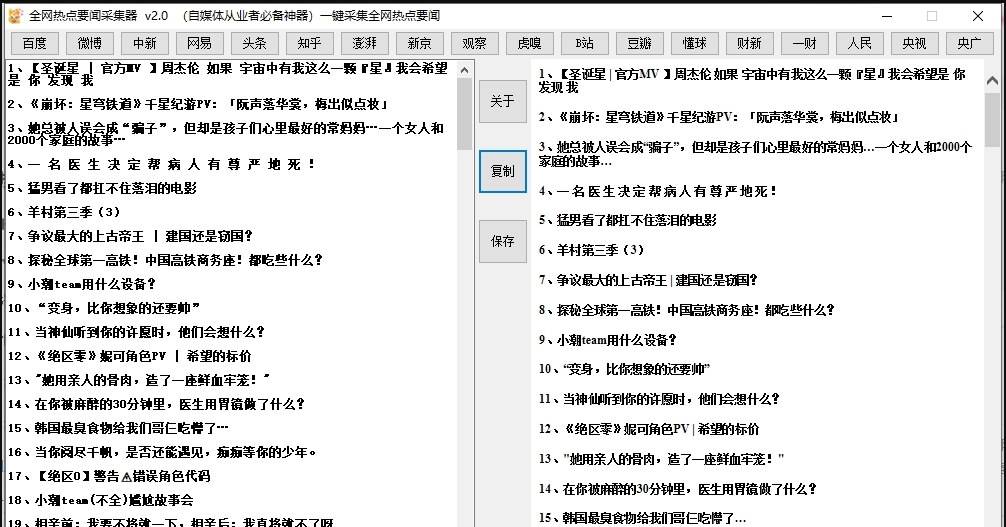Click the 复制 copy button
This screenshot has width=1006, height=527.
click(502, 171)
